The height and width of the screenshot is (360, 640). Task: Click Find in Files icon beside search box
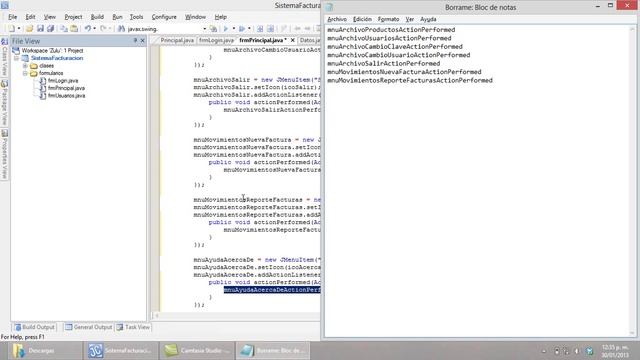213,29
